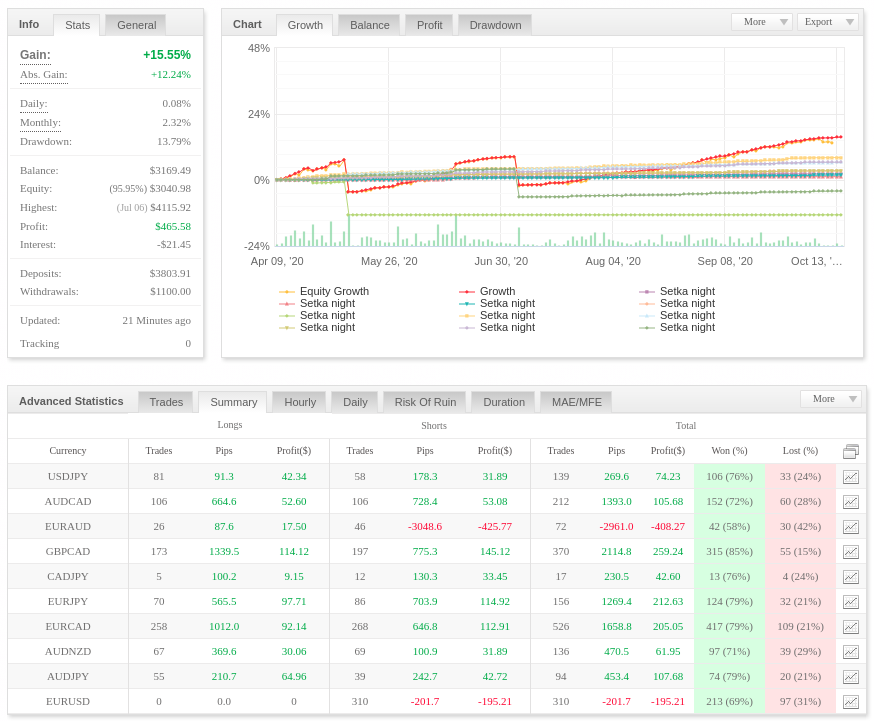The height and width of the screenshot is (722, 874).
Task: Click the Abs. Gain label
Action: click(x=43, y=75)
